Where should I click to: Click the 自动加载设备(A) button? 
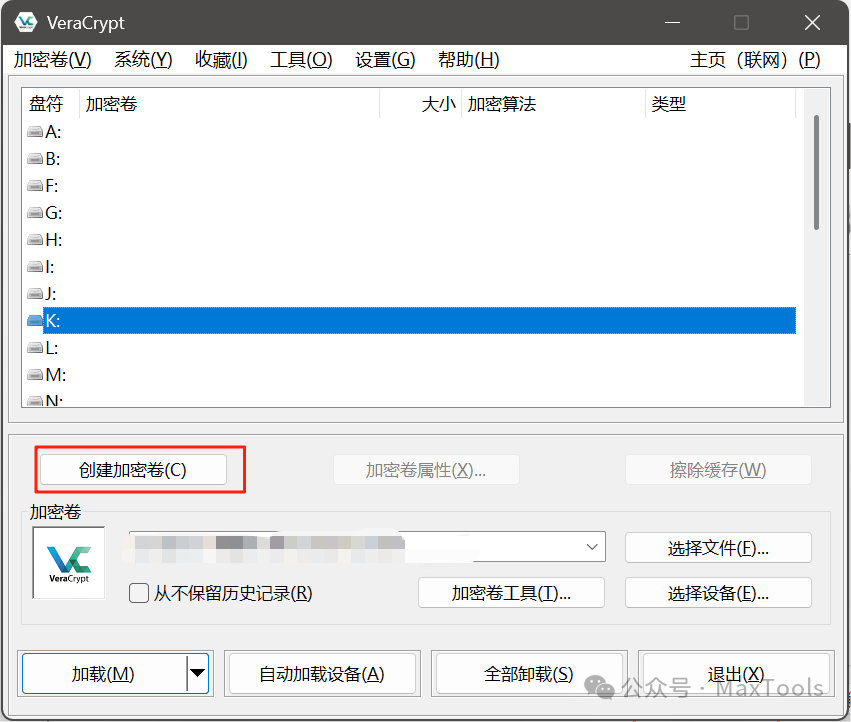tap(322, 674)
